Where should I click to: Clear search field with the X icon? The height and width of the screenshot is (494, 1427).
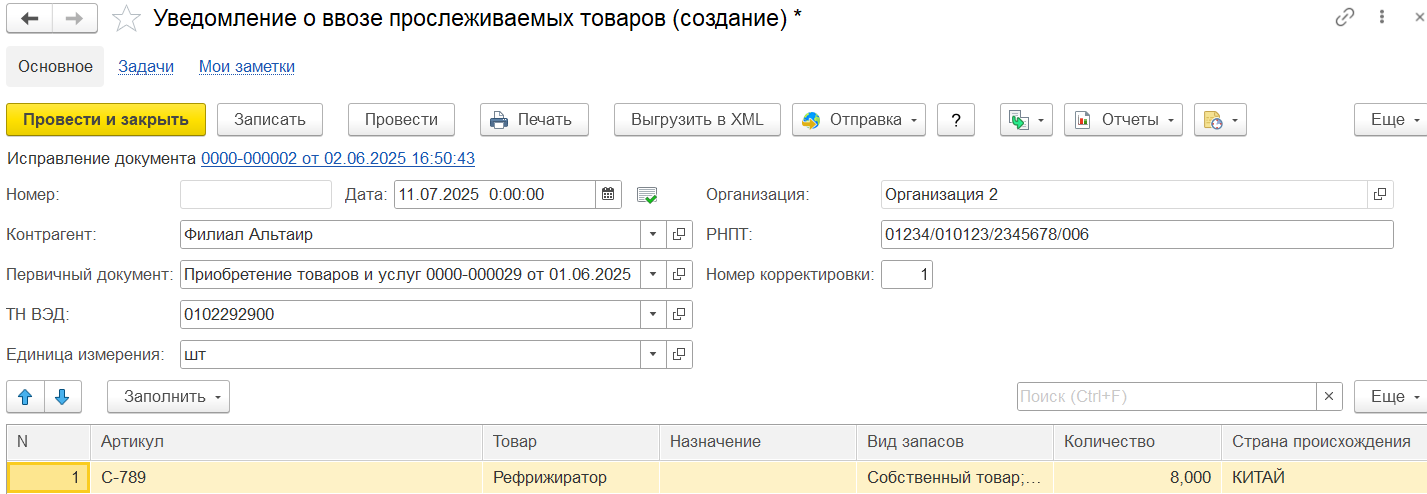1328,397
